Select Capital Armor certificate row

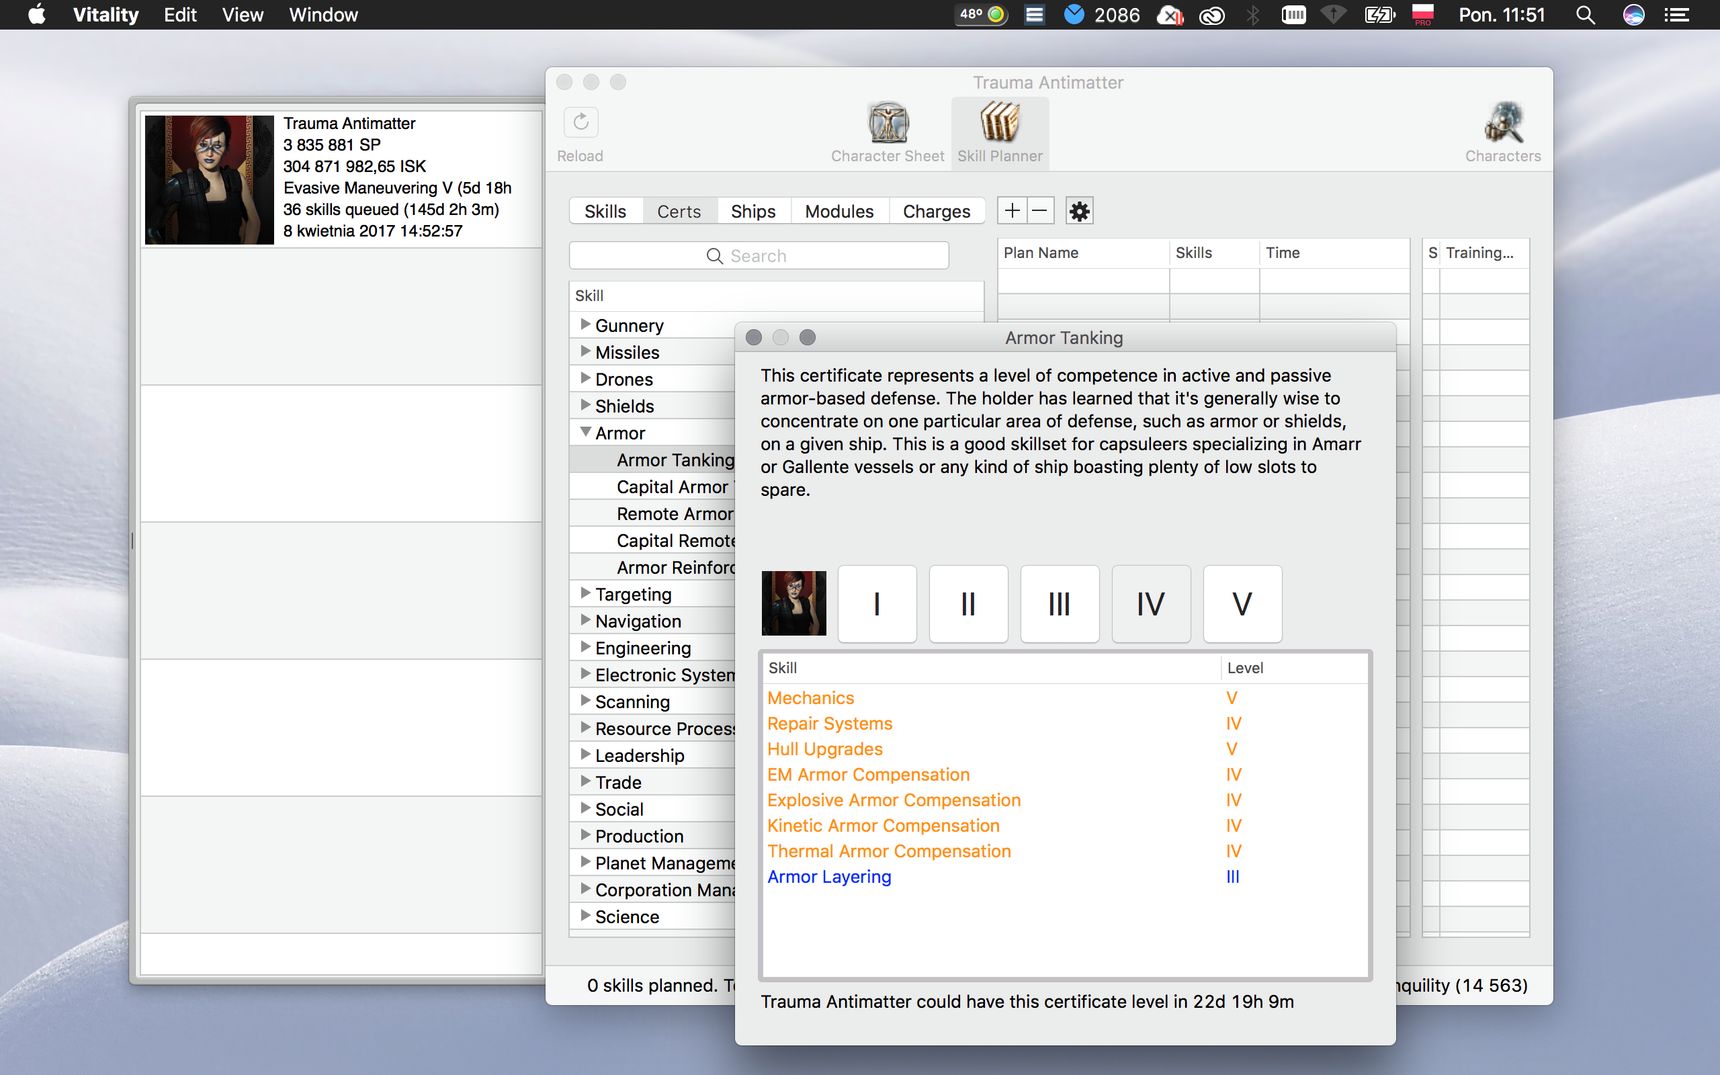click(652, 487)
